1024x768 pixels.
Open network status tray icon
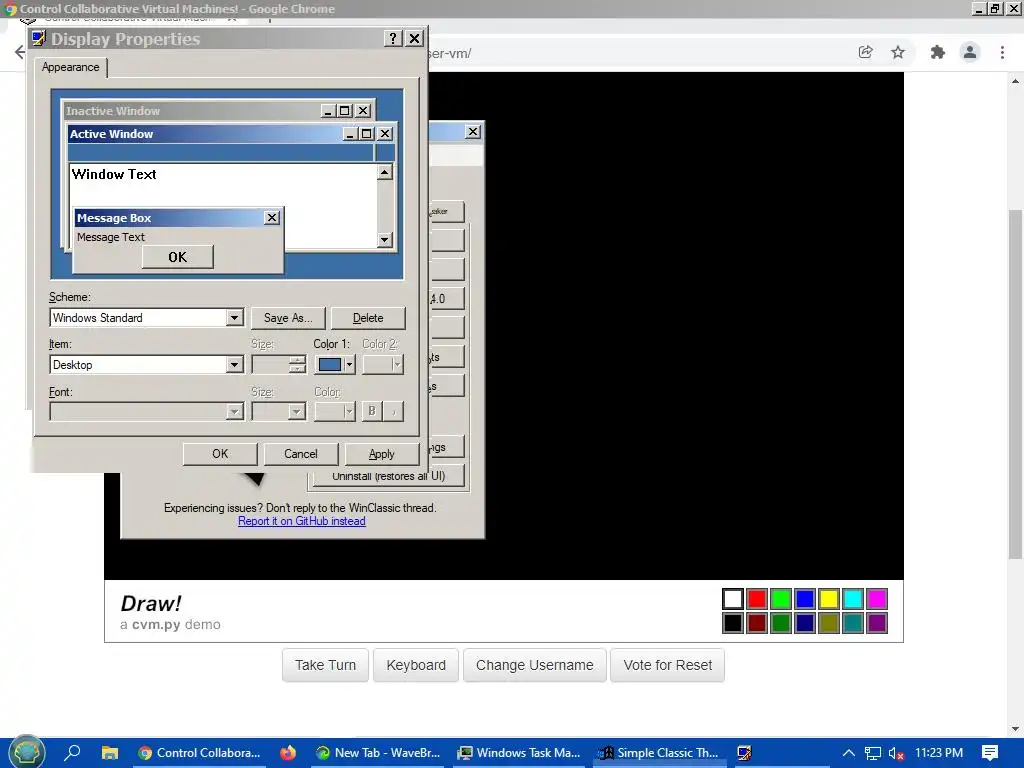872,753
